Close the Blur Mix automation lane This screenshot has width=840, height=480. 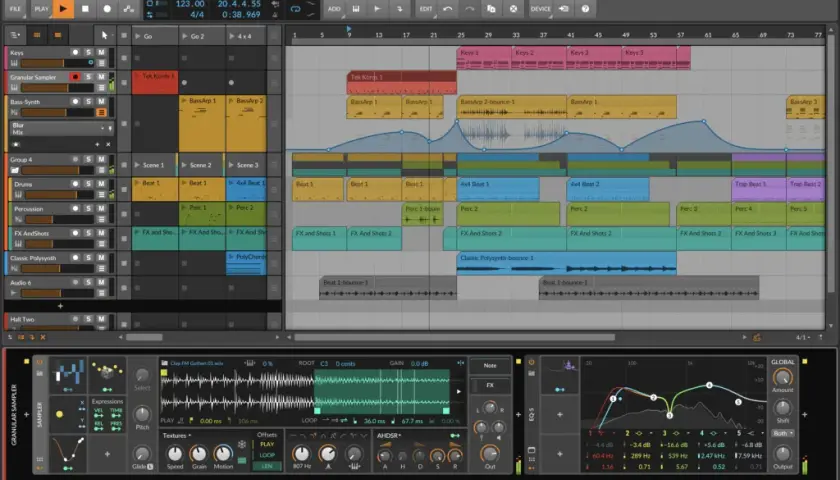(x=108, y=144)
